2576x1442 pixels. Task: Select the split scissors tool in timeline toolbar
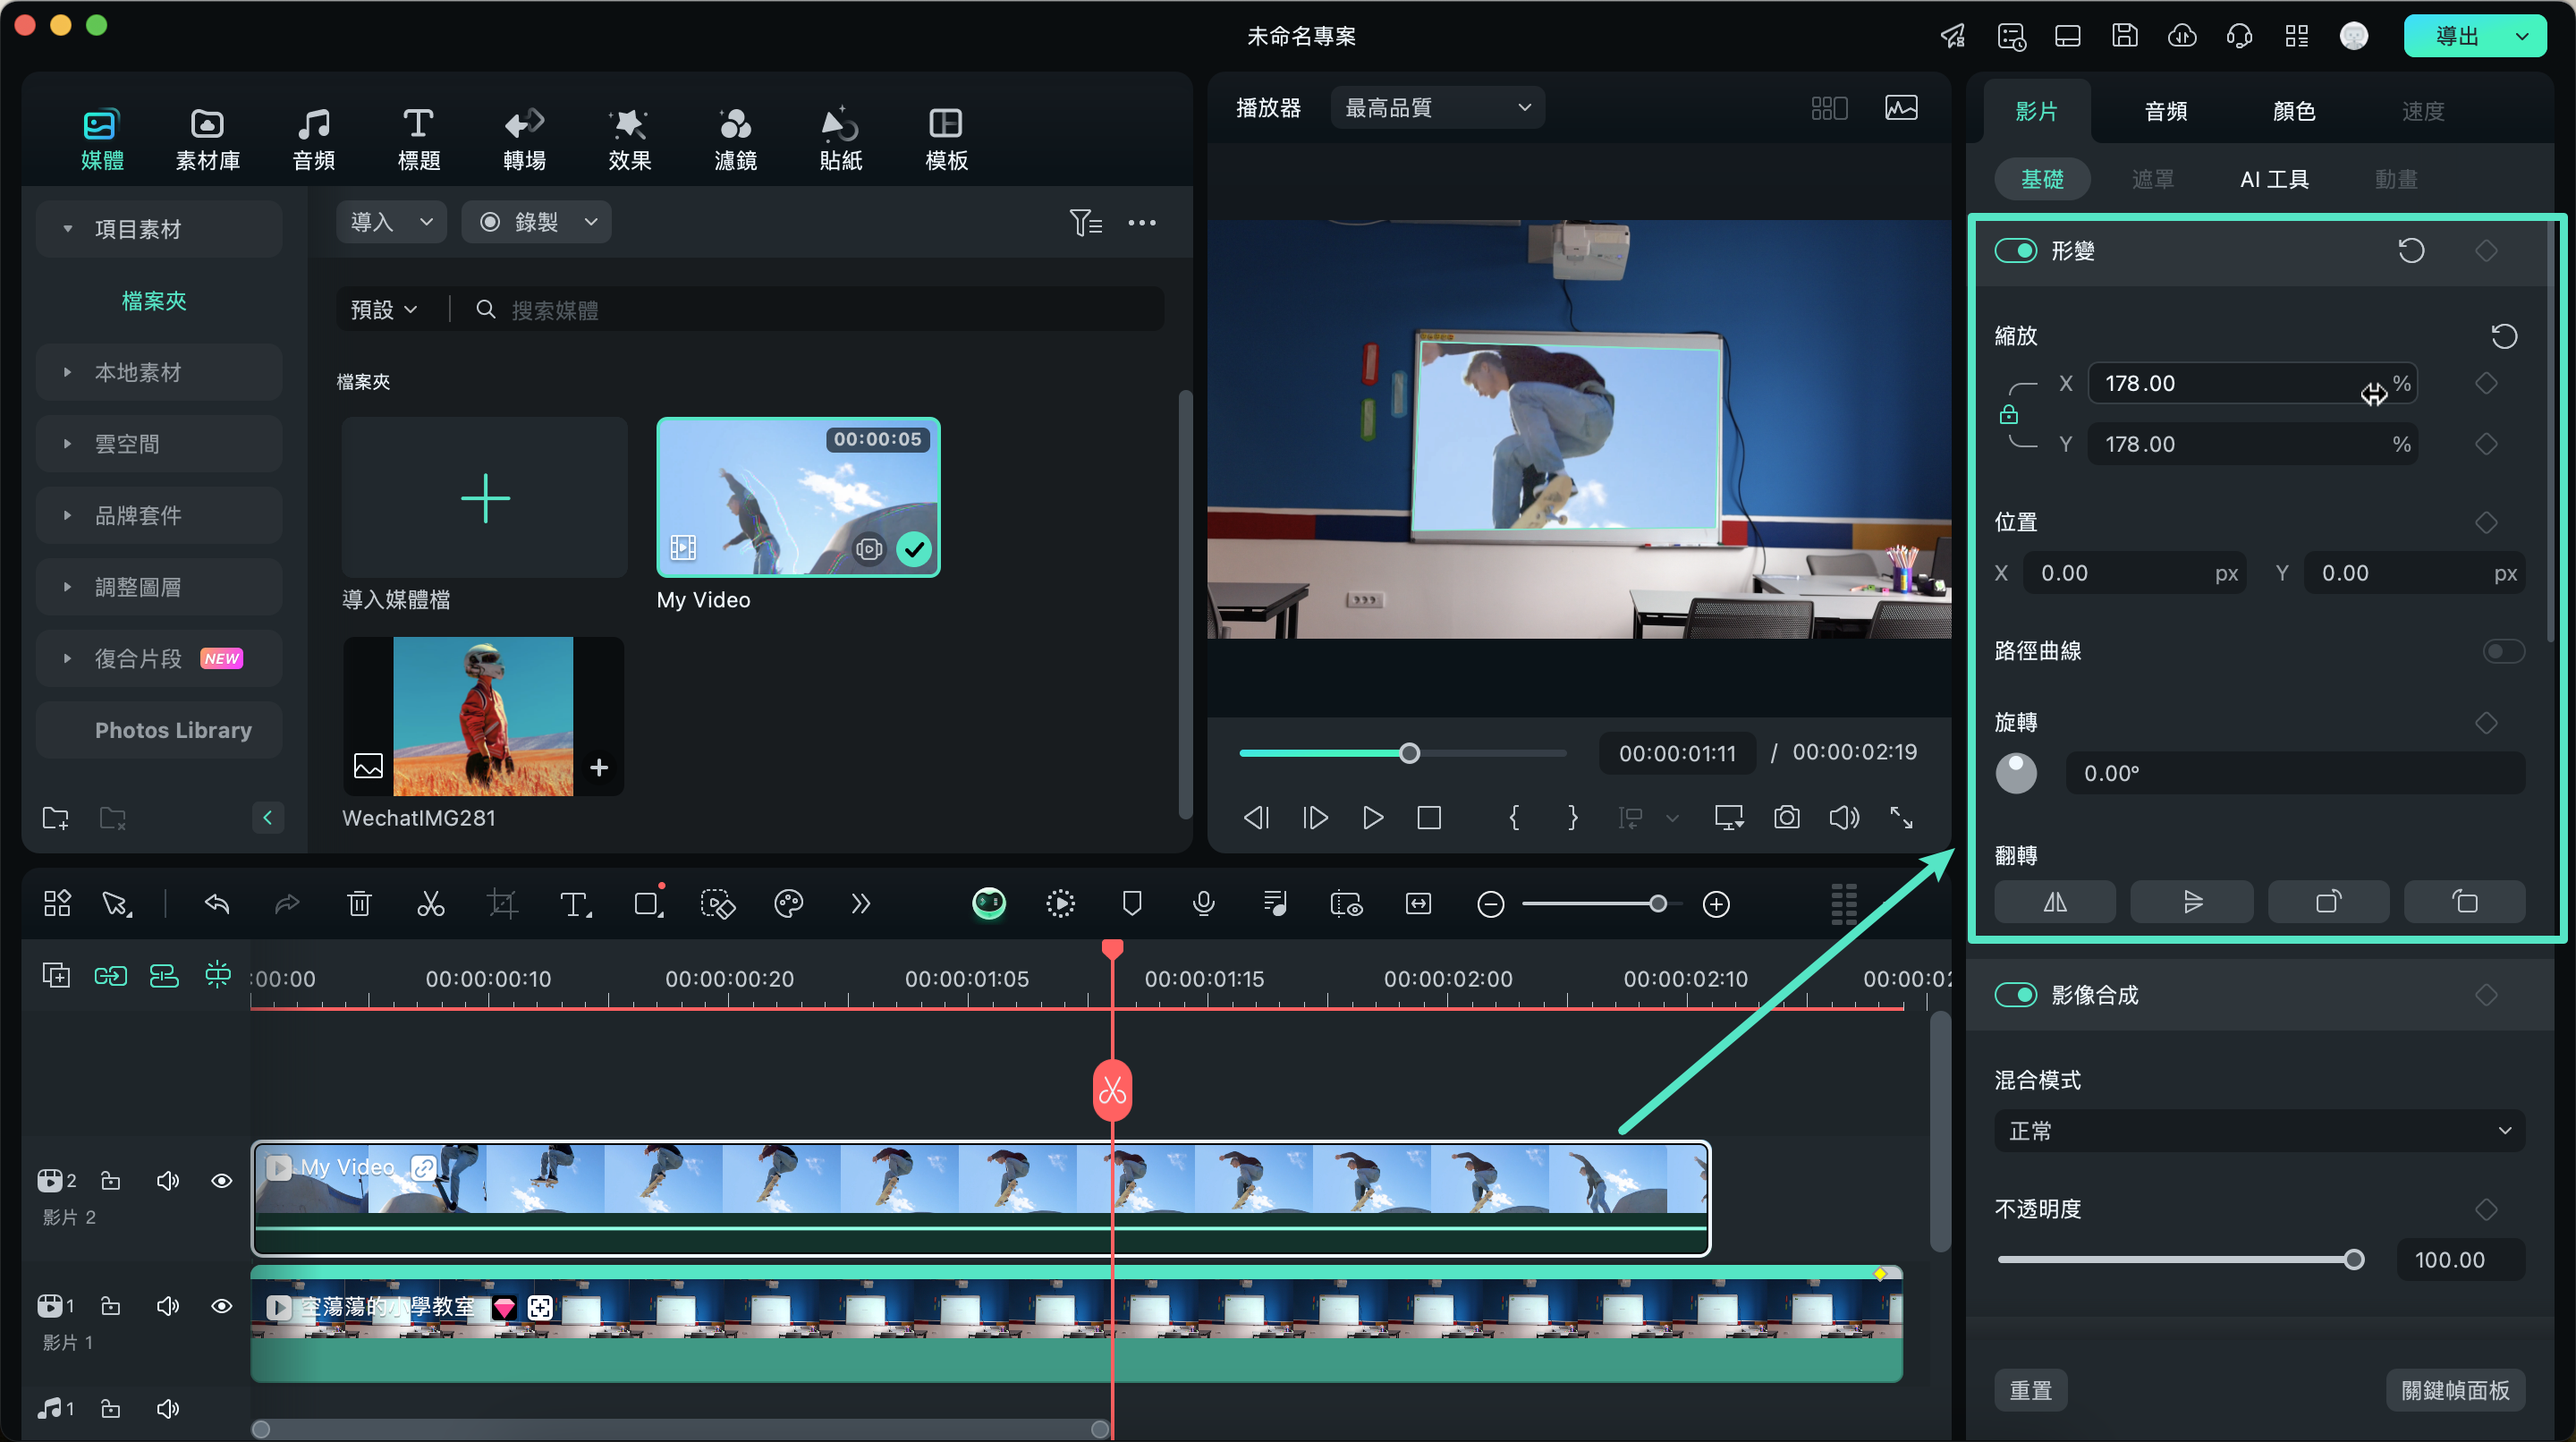click(430, 904)
